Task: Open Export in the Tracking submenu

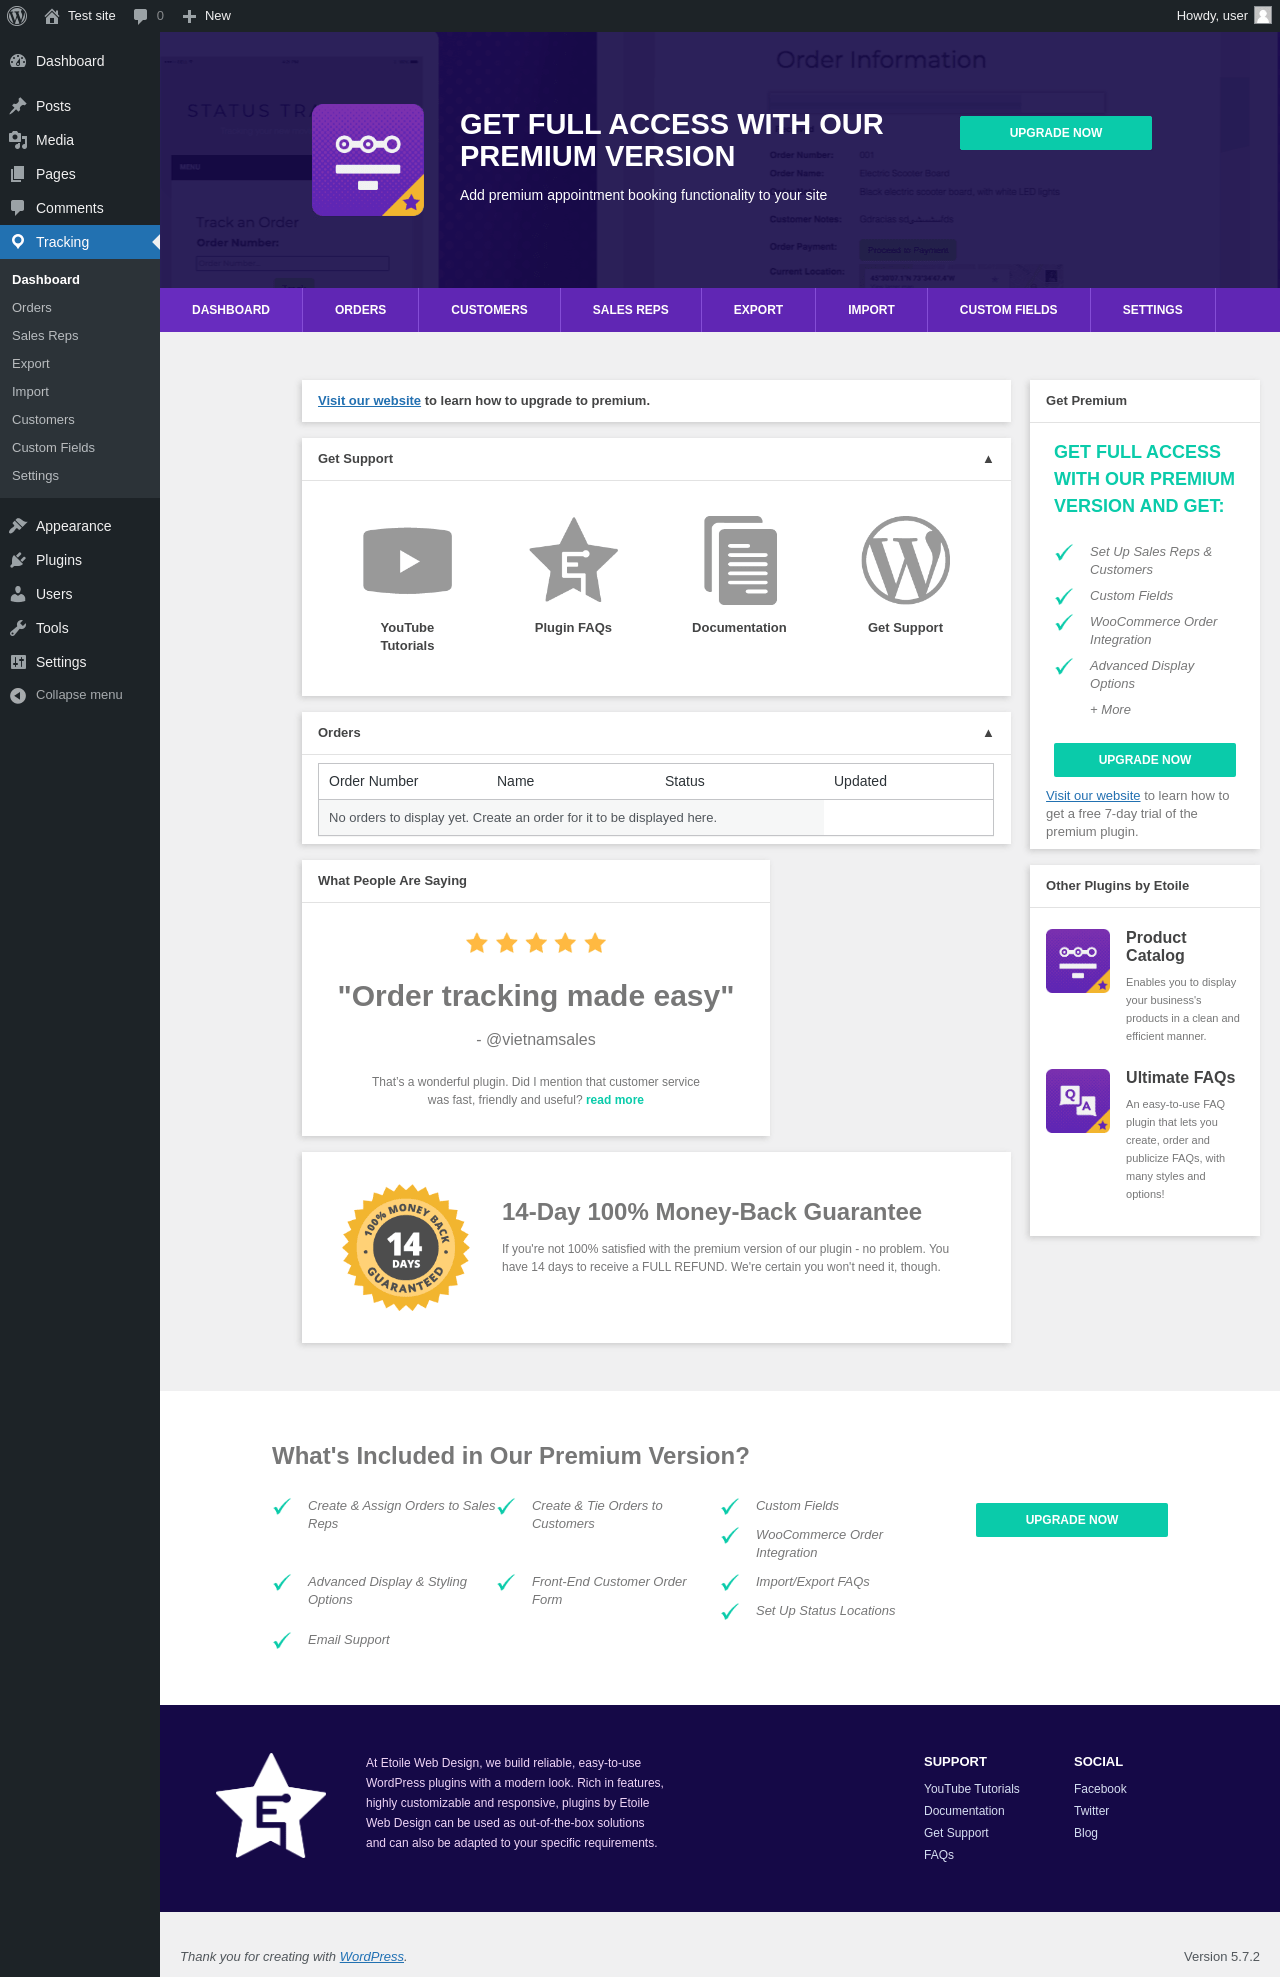Action: tap(31, 364)
